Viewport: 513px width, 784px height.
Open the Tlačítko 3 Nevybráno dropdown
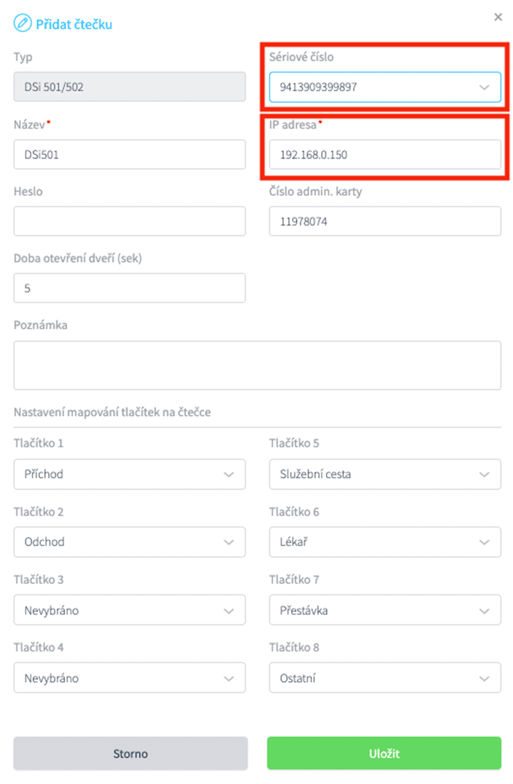click(130, 610)
